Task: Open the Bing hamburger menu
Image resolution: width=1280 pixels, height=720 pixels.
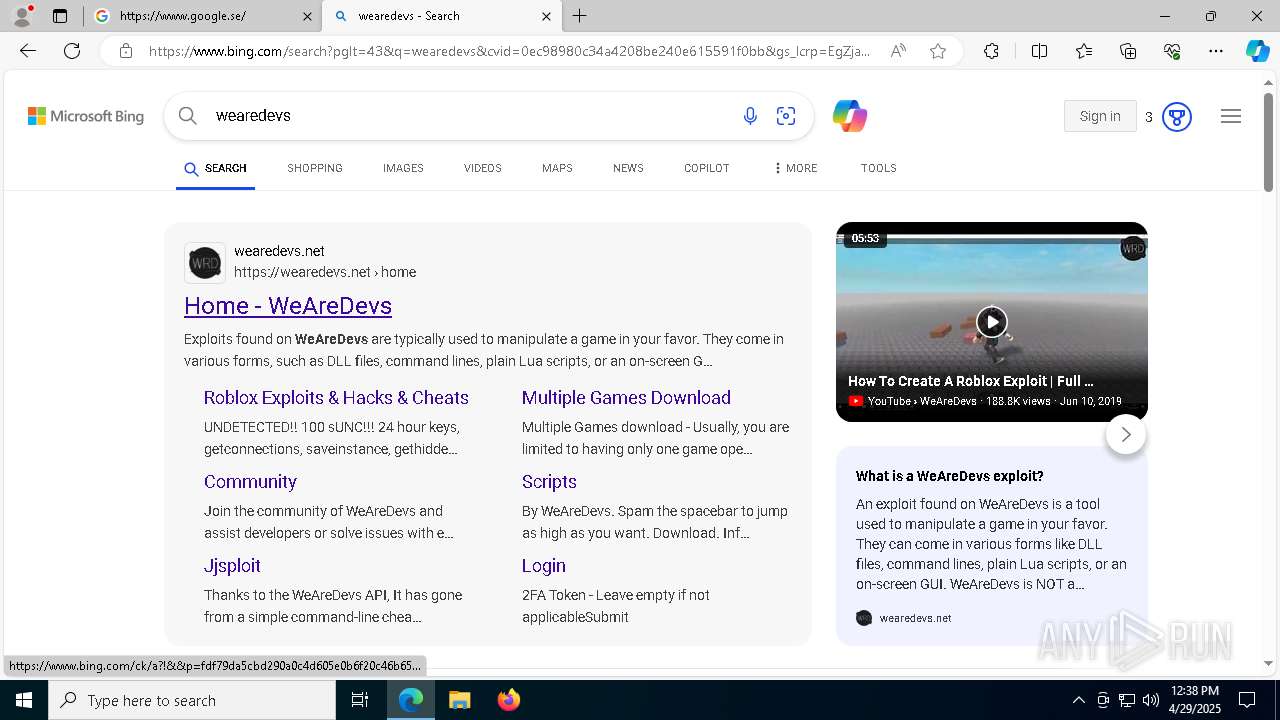Action: pos(1231,116)
